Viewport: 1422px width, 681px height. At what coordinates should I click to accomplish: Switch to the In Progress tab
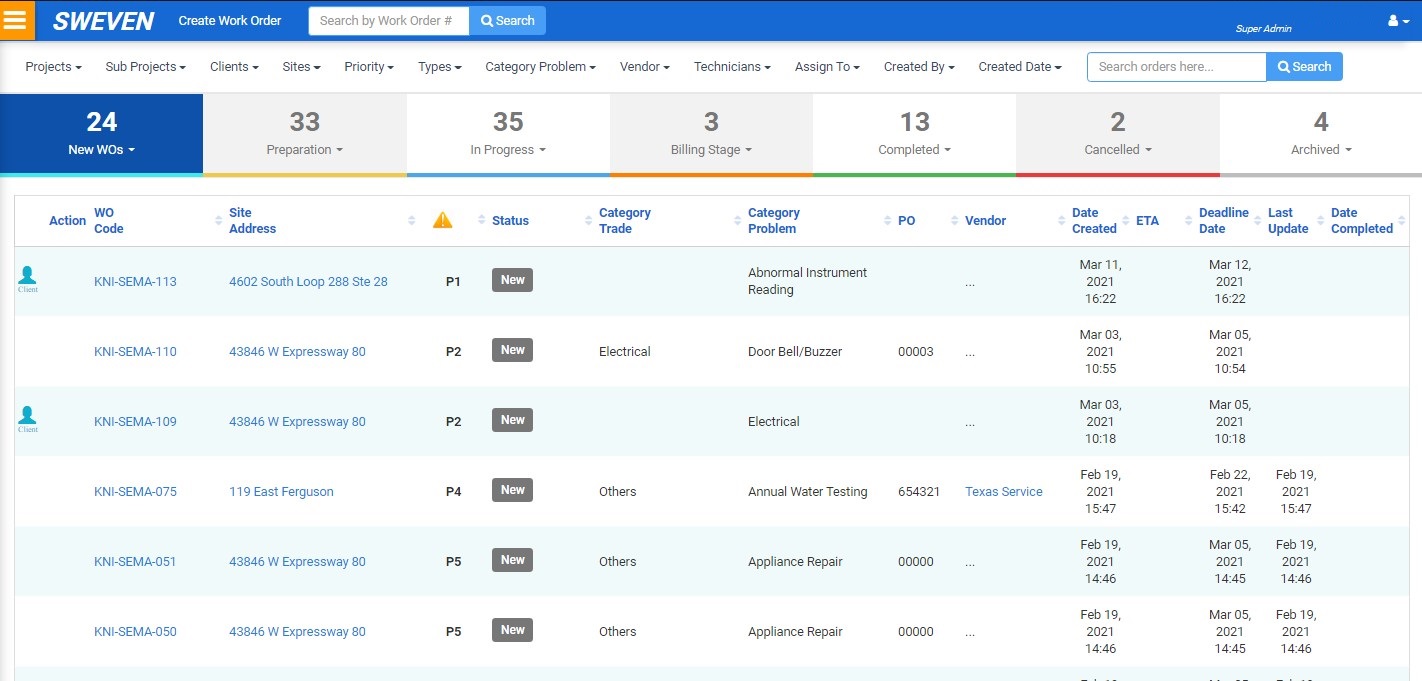508,134
